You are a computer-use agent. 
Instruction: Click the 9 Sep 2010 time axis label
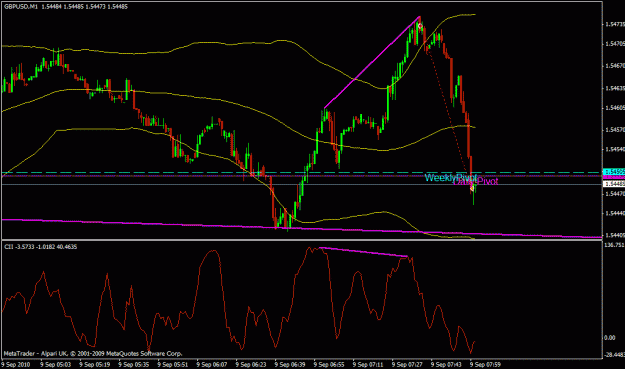tap(16, 365)
